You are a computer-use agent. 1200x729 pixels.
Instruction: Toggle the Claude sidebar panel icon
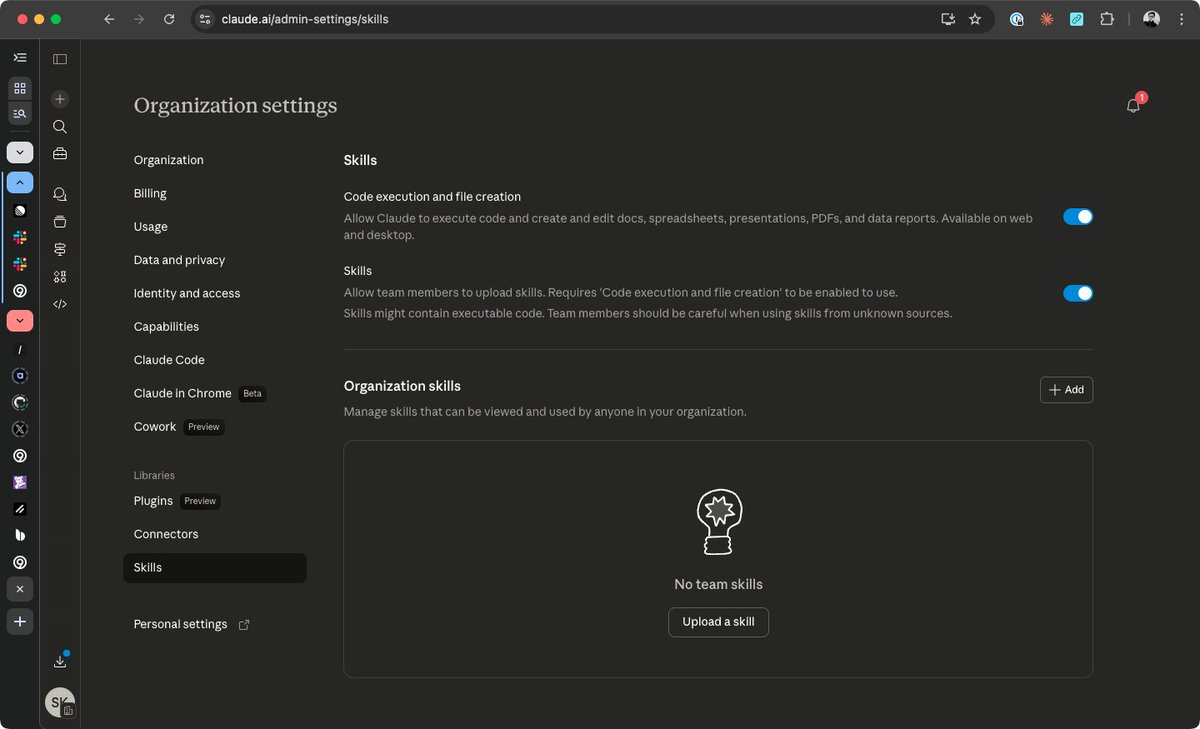[x=60, y=59]
